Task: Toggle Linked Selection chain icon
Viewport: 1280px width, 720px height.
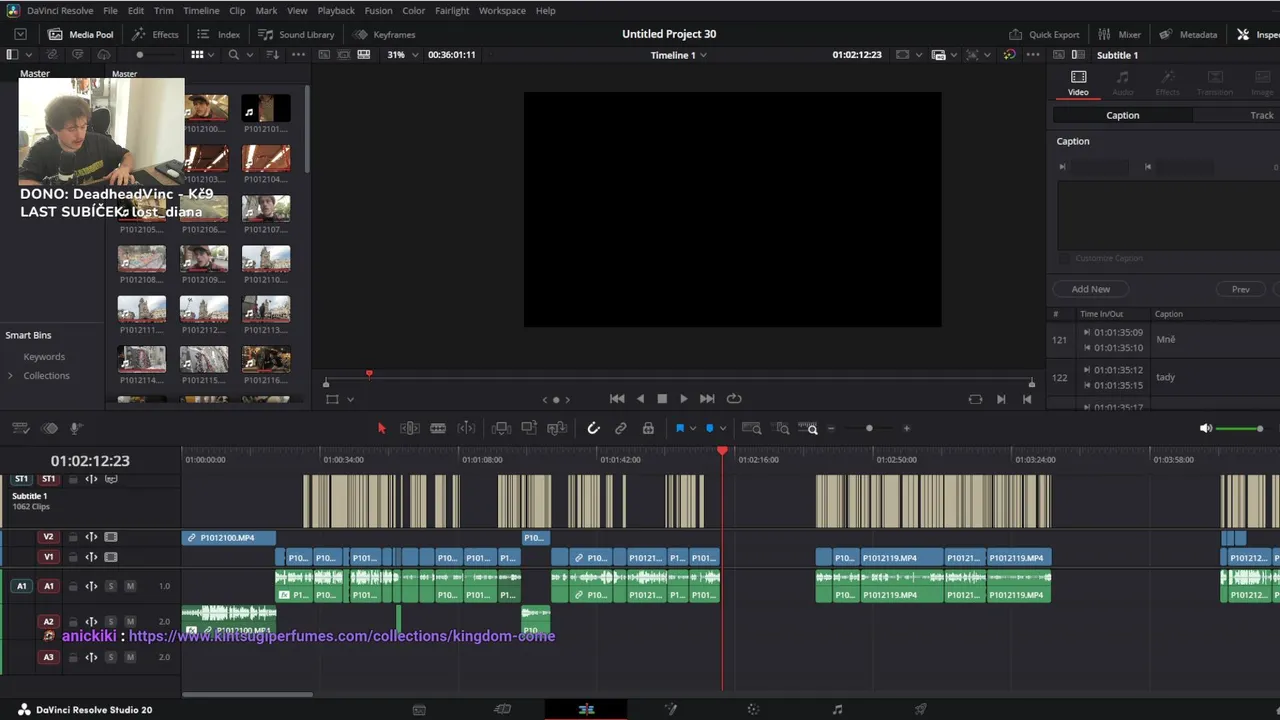Action: click(621, 428)
